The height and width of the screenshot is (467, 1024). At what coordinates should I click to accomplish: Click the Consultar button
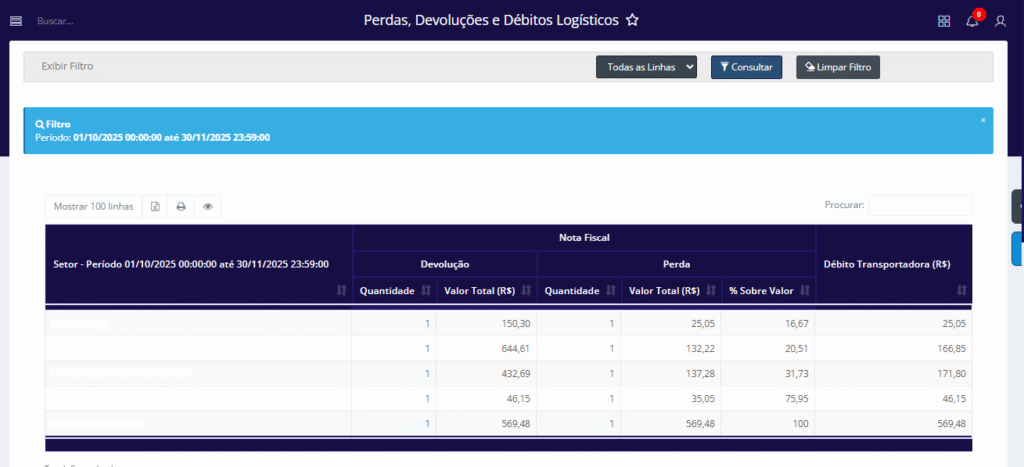pyautogui.click(x=746, y=67)
